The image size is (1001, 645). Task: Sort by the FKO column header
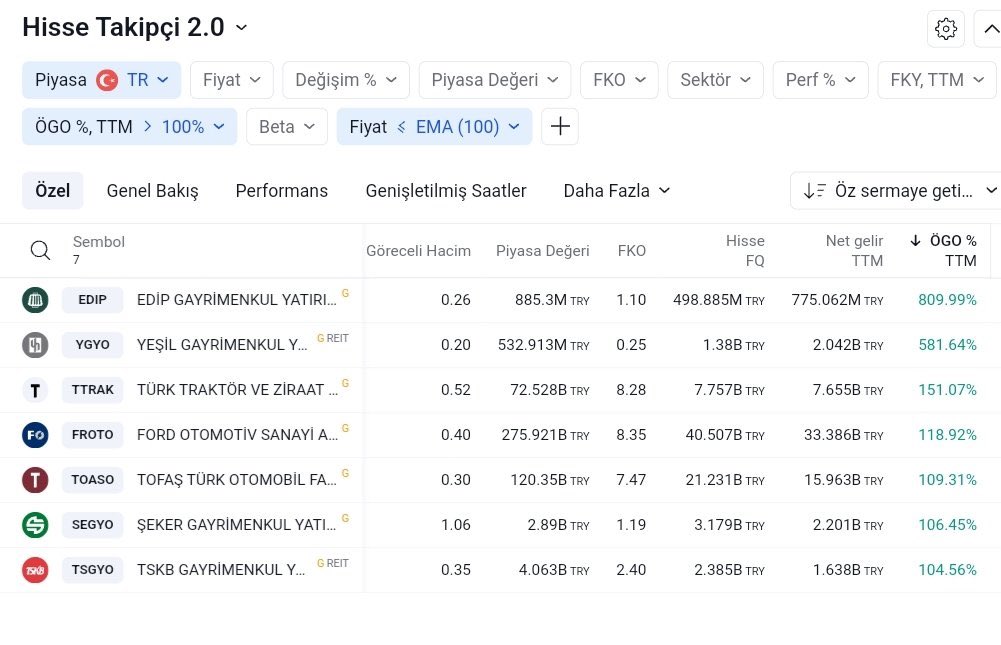(631, 251)
